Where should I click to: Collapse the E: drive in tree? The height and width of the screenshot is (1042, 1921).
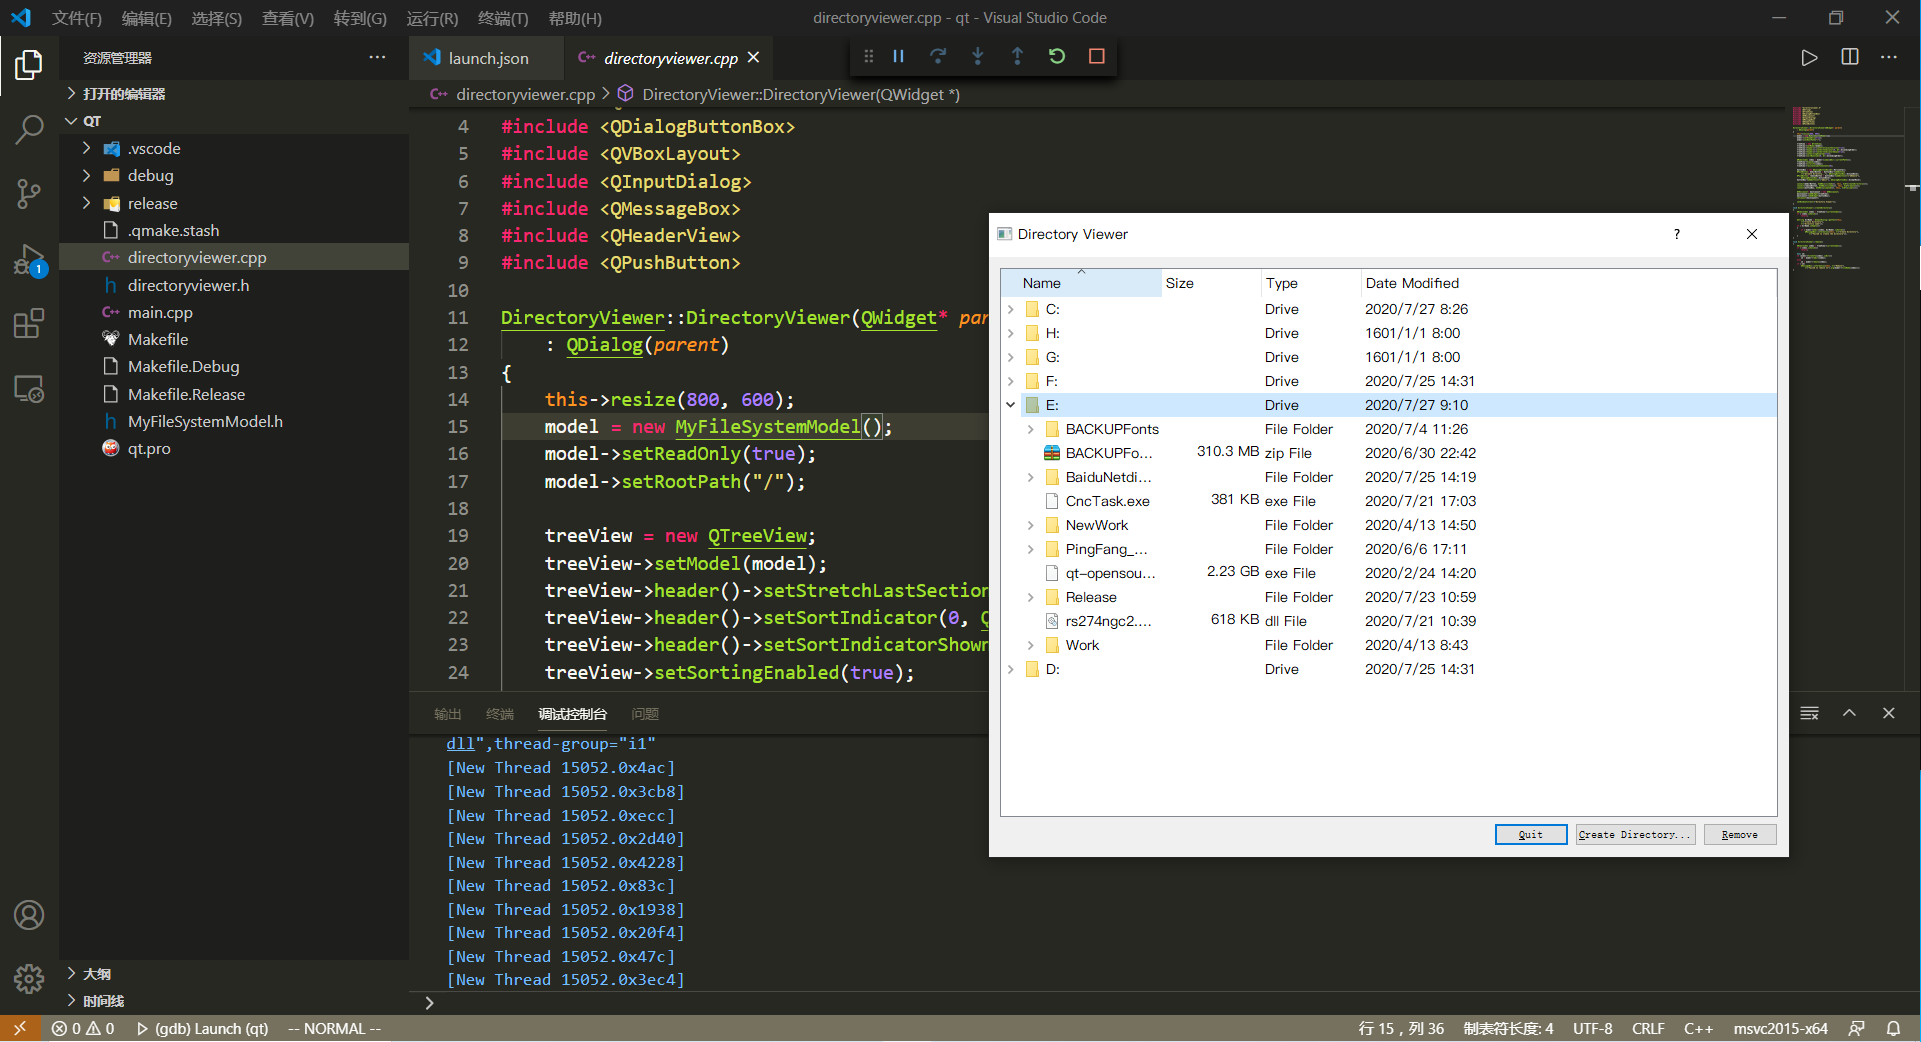pos(1011,405)
